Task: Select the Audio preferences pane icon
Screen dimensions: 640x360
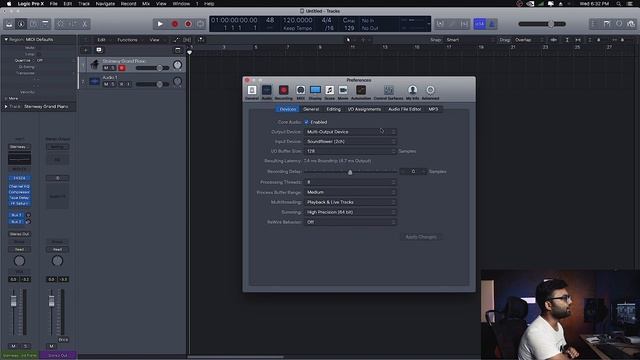Action: 267,92
